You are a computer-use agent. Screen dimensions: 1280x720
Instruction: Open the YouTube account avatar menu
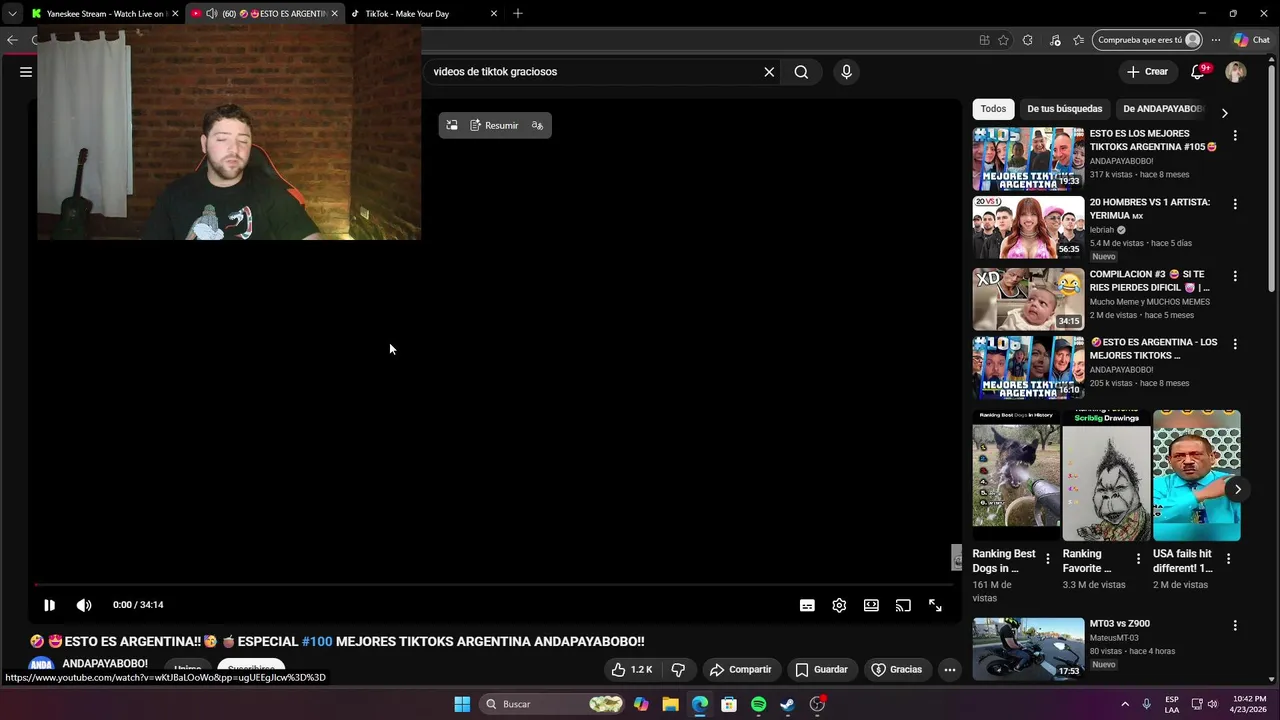[x=1236, y=72]
